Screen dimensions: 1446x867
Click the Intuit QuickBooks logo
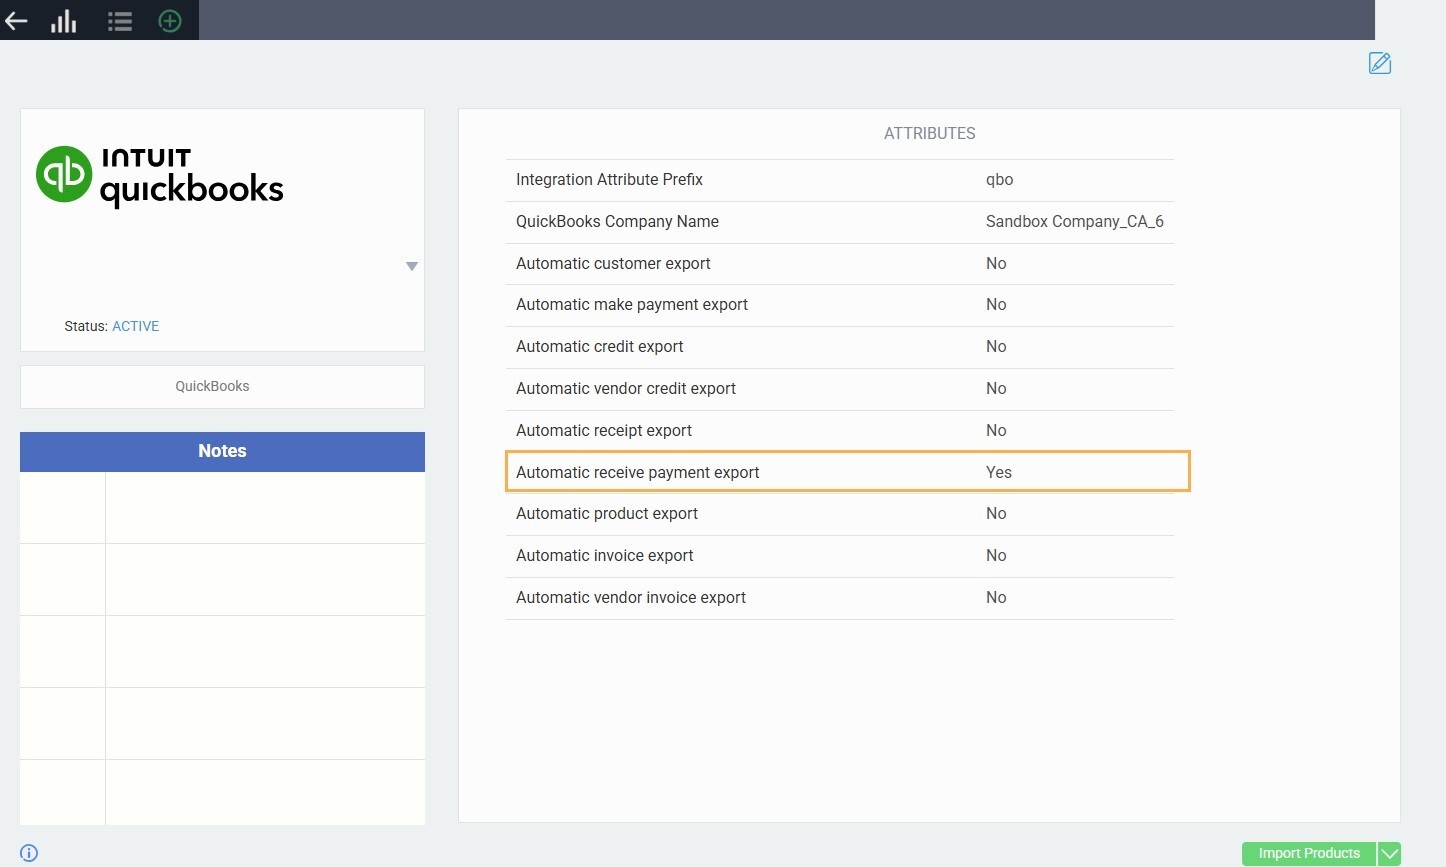coord(160,176)
